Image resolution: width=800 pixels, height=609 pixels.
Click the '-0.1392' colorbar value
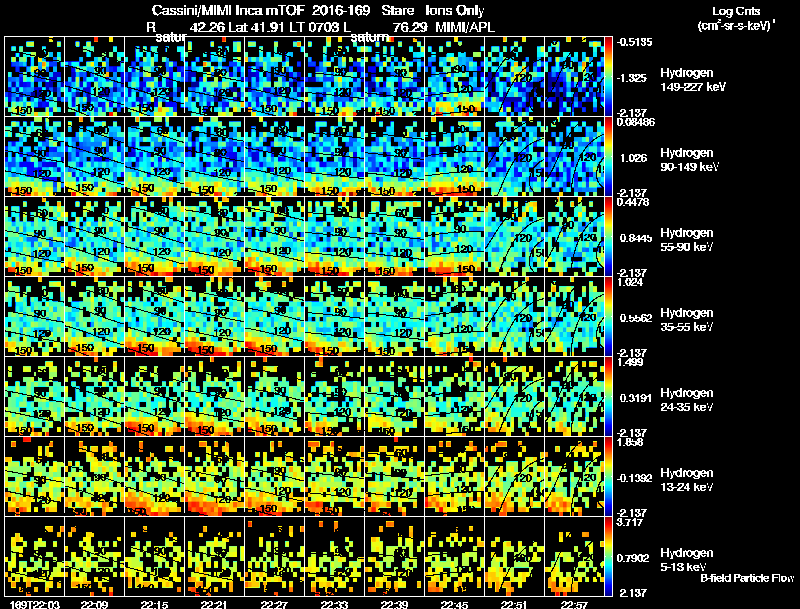(634, 478)
